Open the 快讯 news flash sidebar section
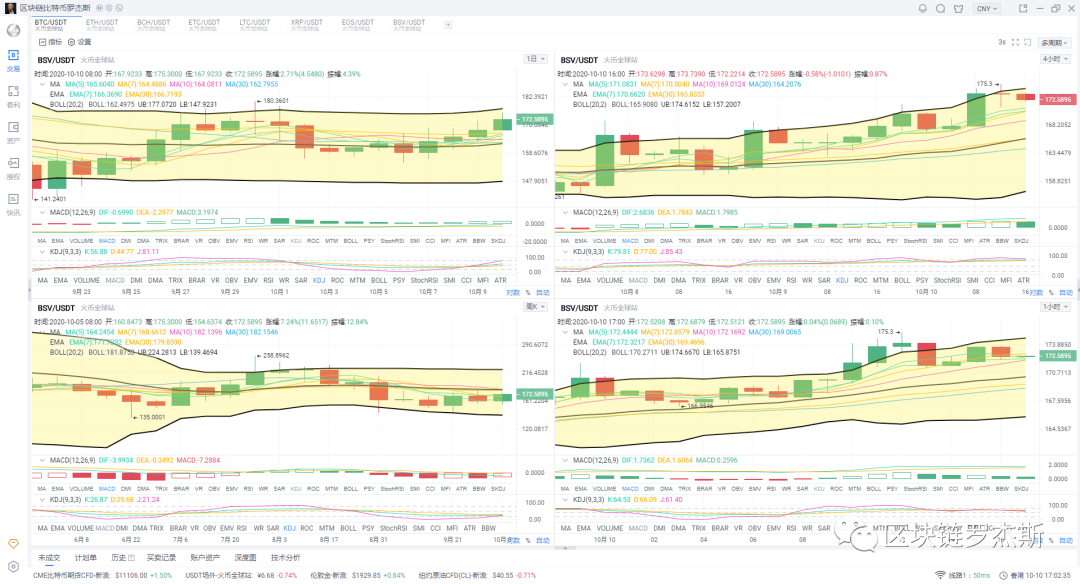This screenshot has width=1080, height=584. coord(13,204)
